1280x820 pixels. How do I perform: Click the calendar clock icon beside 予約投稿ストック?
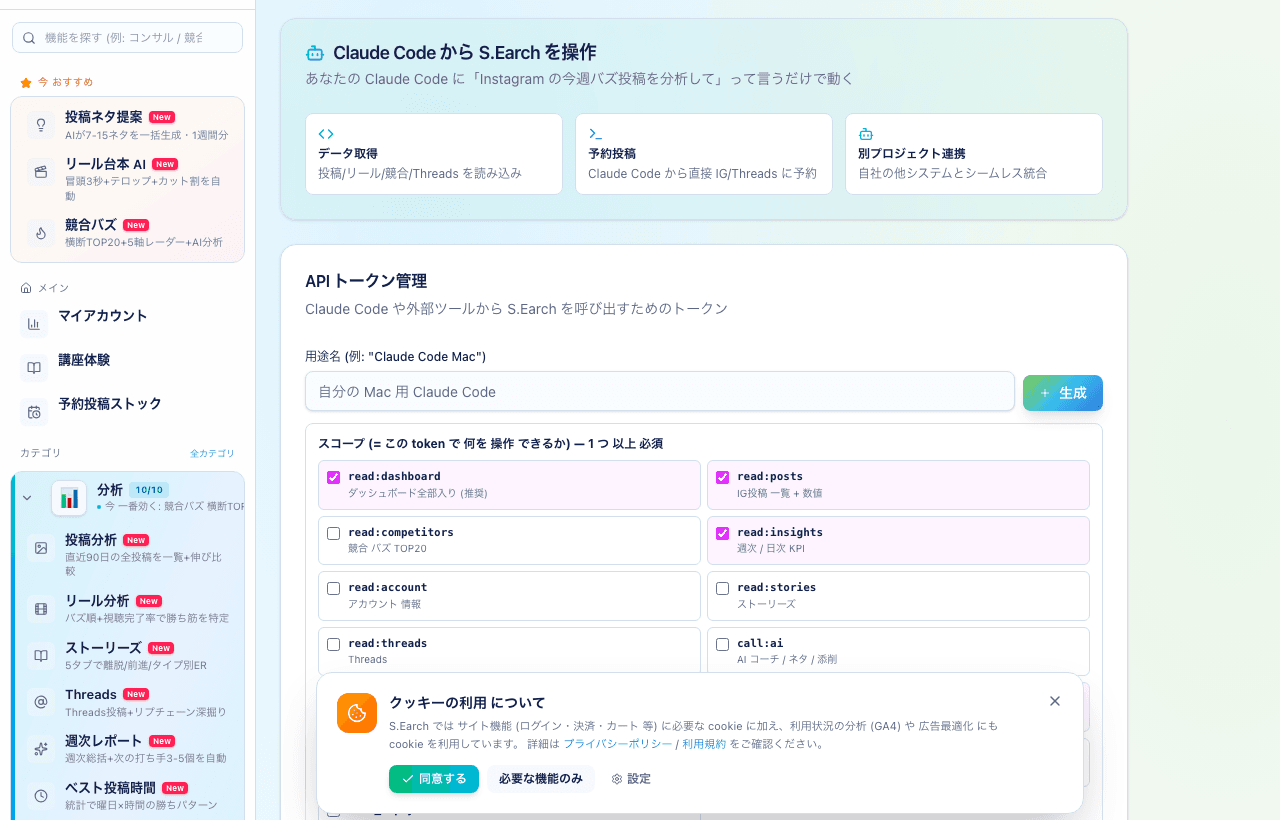coord(34,412)
